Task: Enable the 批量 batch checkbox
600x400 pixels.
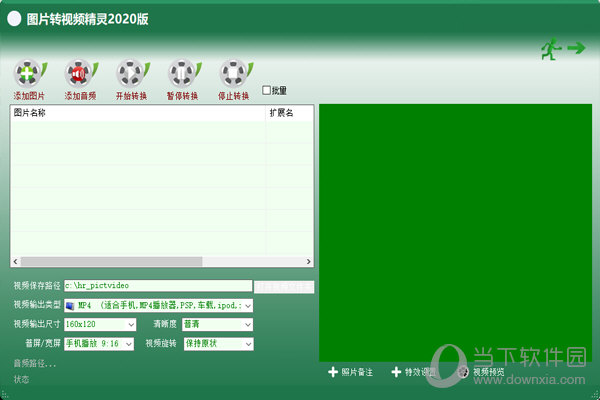Action: pyautogui.click(x=266, y=90)
